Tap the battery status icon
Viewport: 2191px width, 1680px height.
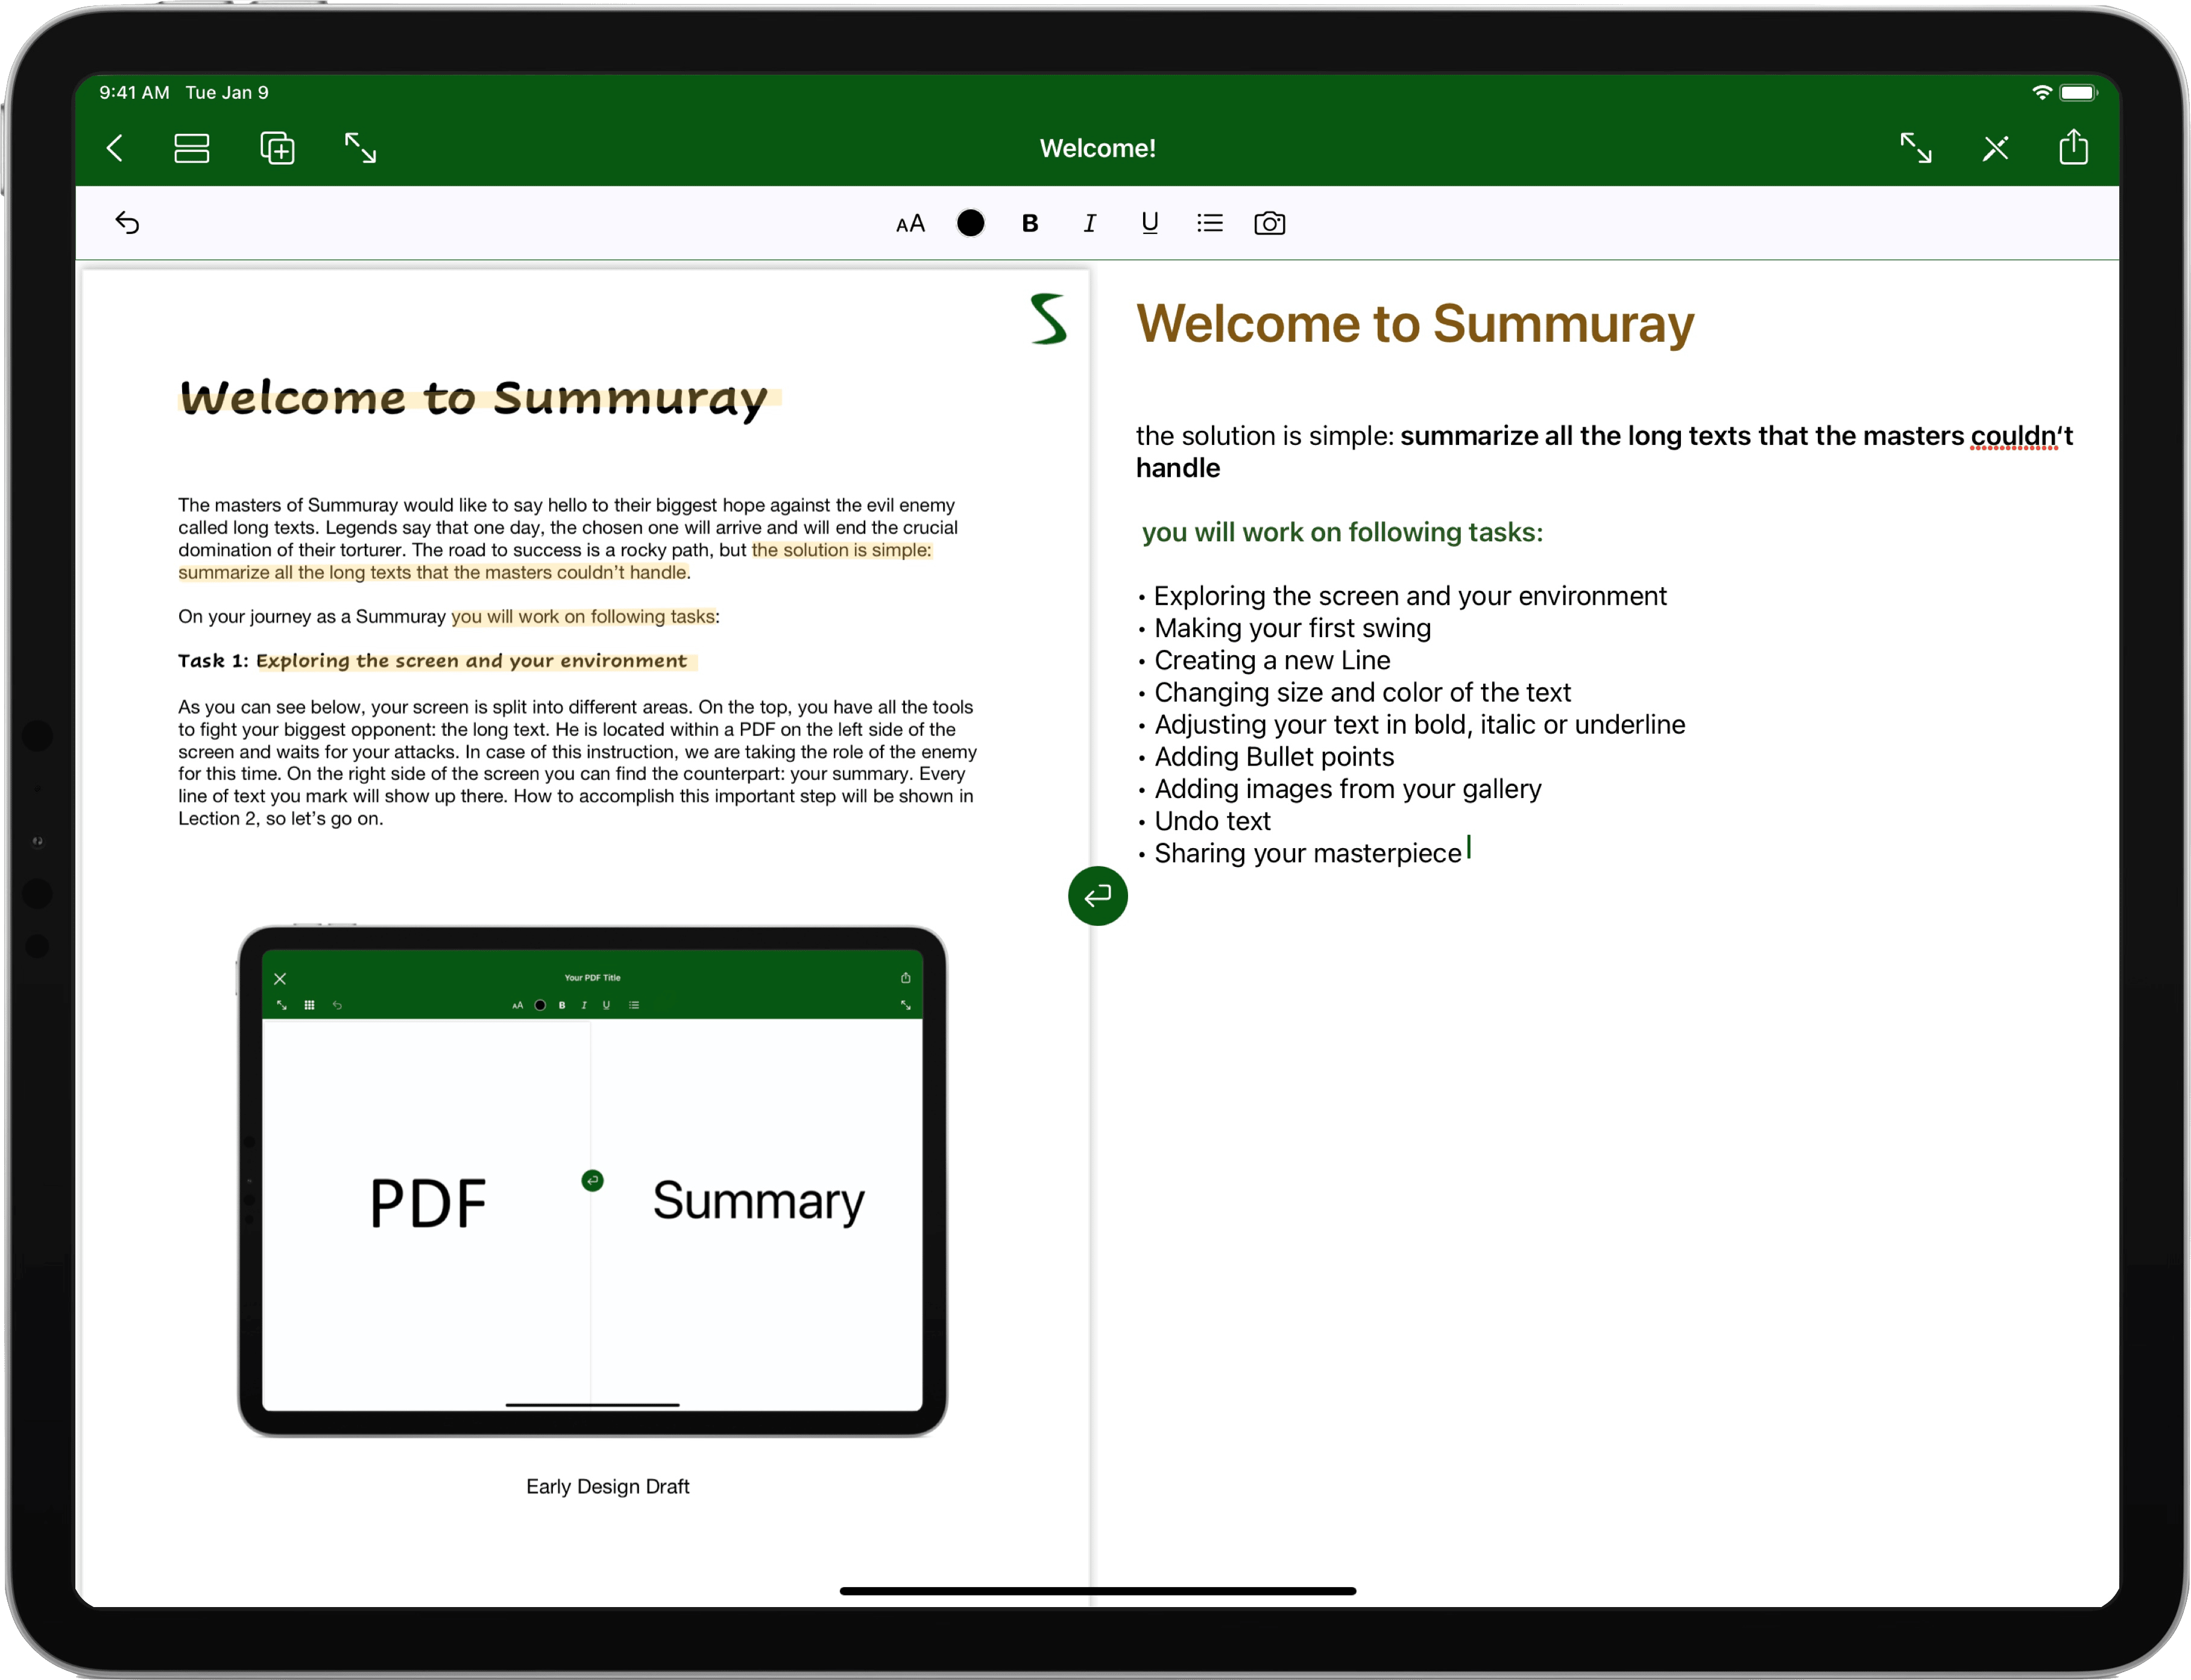(2079, 92)
